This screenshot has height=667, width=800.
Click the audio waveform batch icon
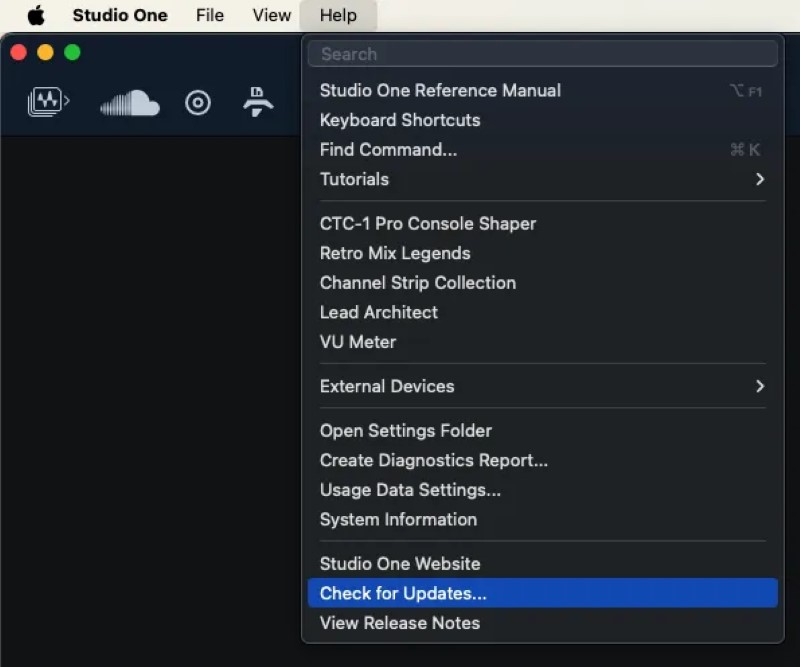click(x=48, y=102)
